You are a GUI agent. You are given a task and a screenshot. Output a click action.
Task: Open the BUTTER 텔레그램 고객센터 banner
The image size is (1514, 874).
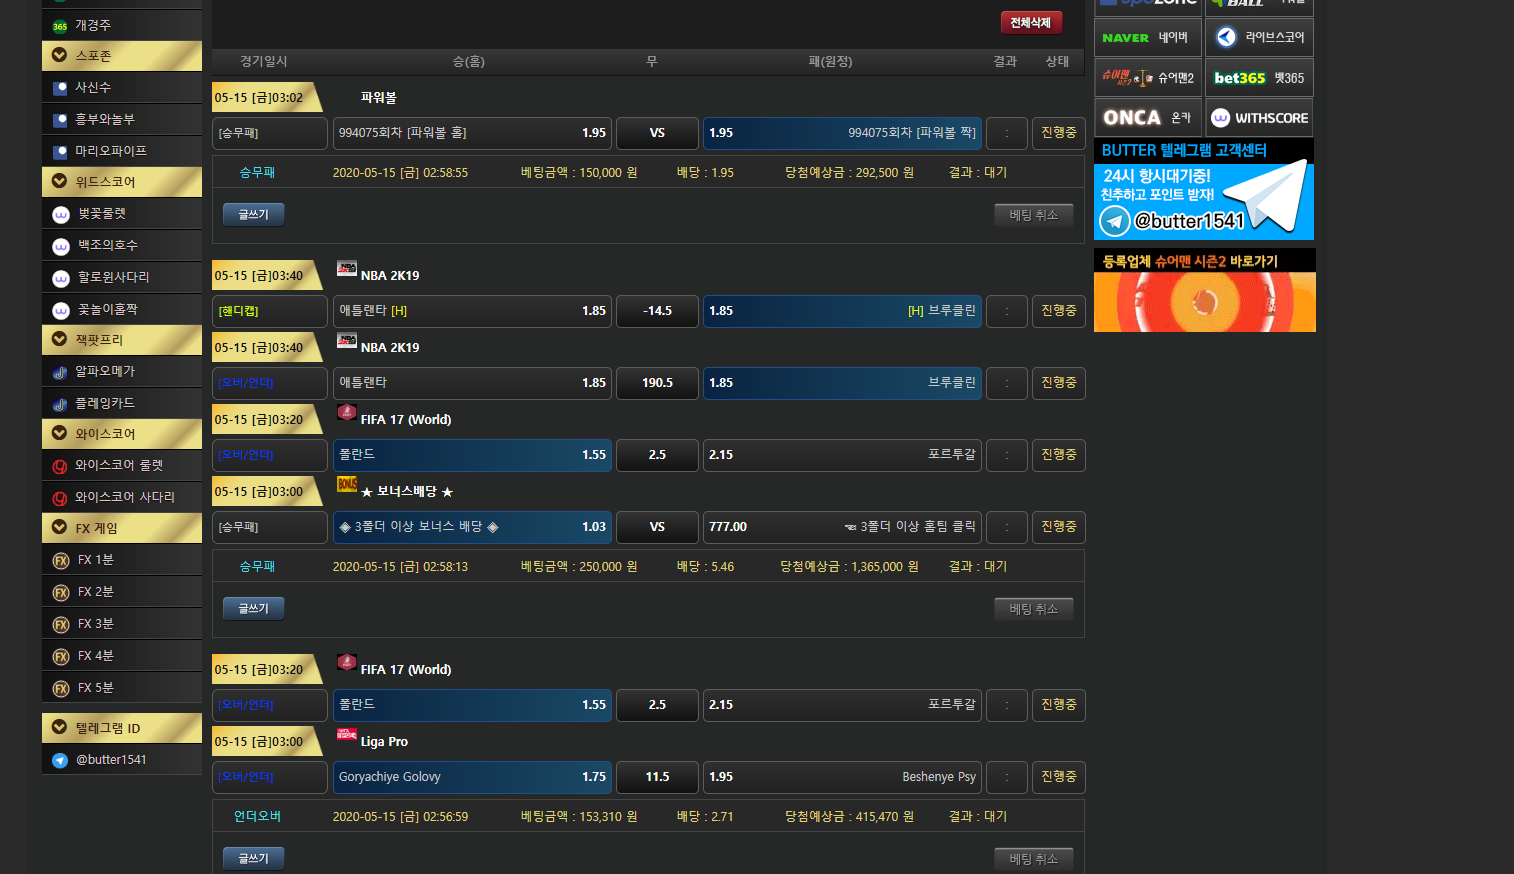coord(1203,190)
